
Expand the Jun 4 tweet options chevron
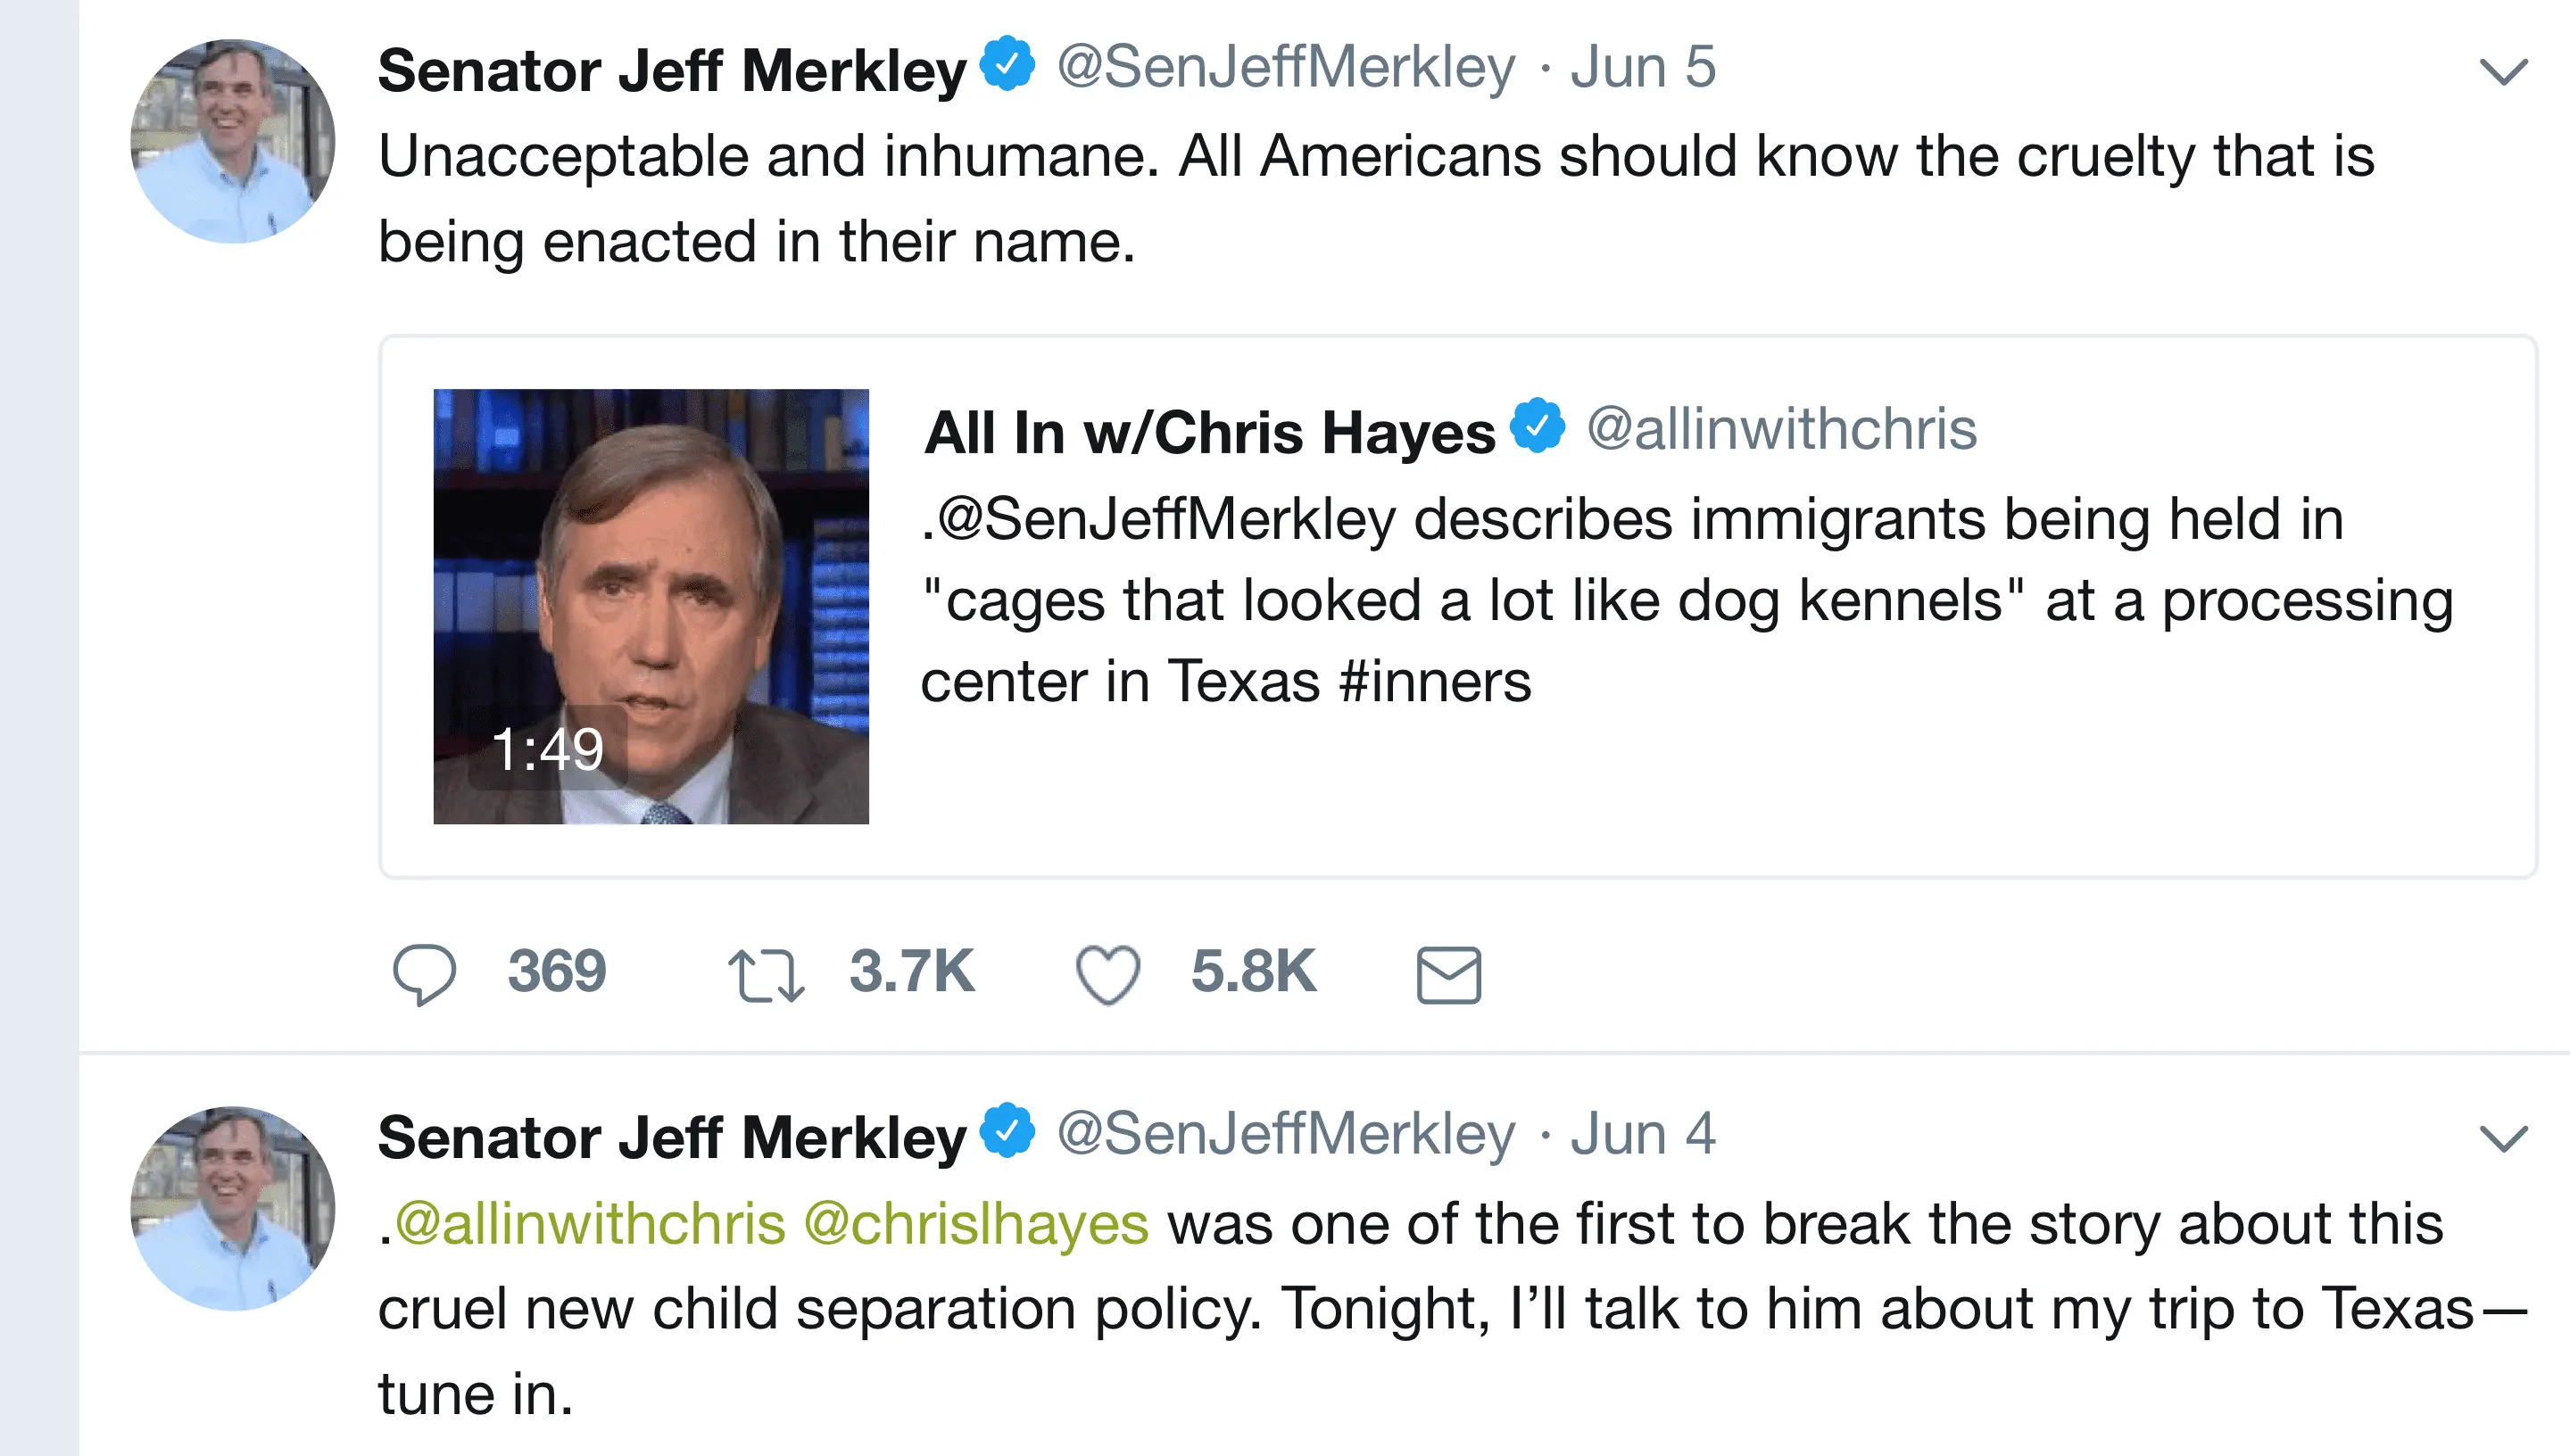click(x=2503, y=1138)
